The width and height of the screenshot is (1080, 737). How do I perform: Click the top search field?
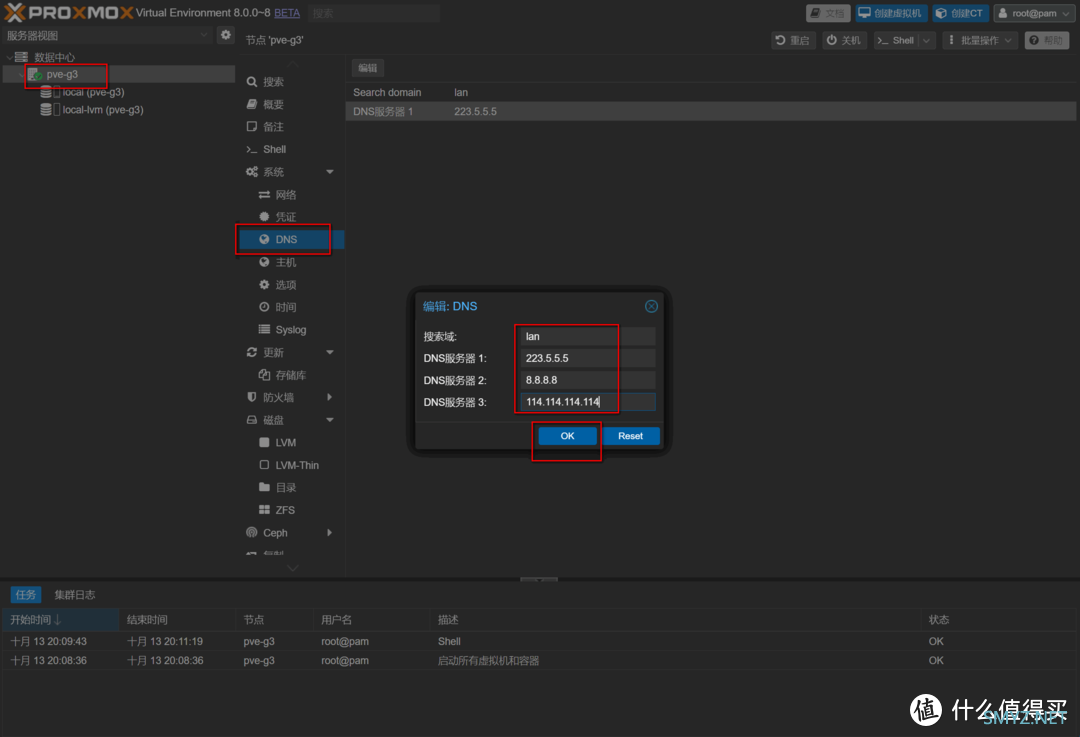(373, 13)
